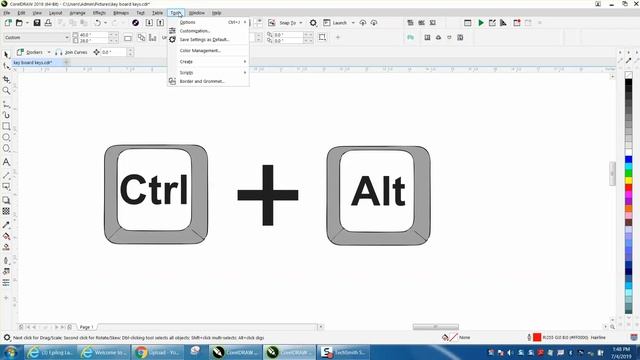640x360 pixels.
Task: Click the Search content circular icon
Action: point(136,23)
